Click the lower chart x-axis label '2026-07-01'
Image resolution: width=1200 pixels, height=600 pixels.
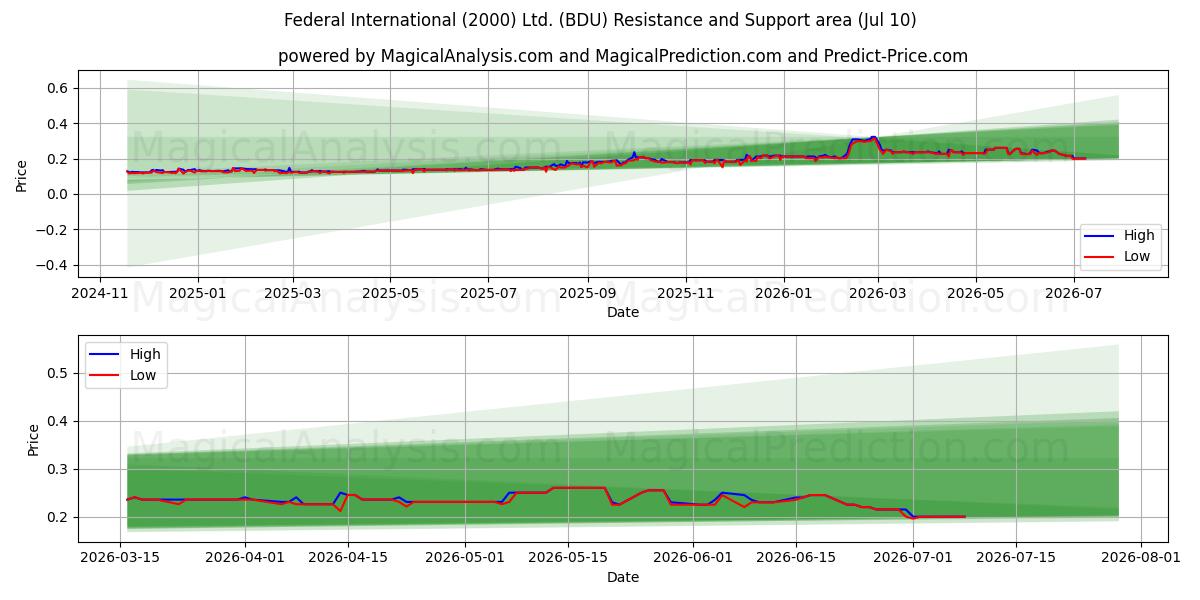click(914, 559)
